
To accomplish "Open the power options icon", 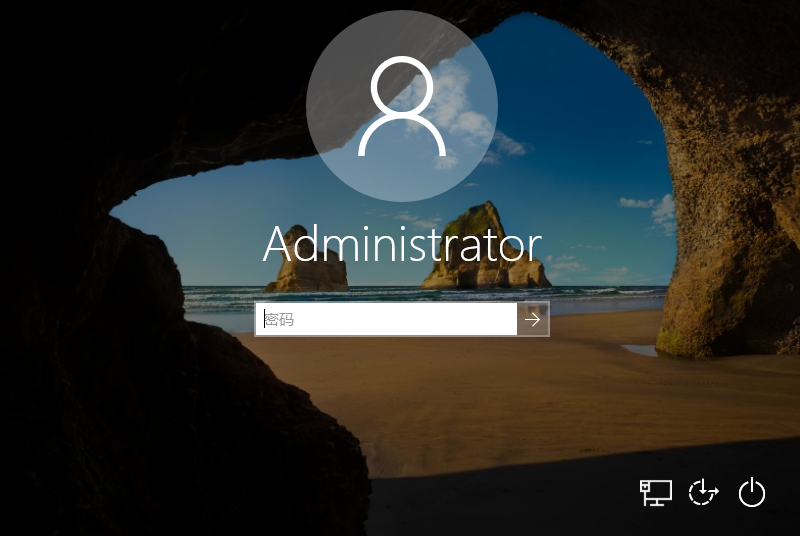I will pos(752,493).
